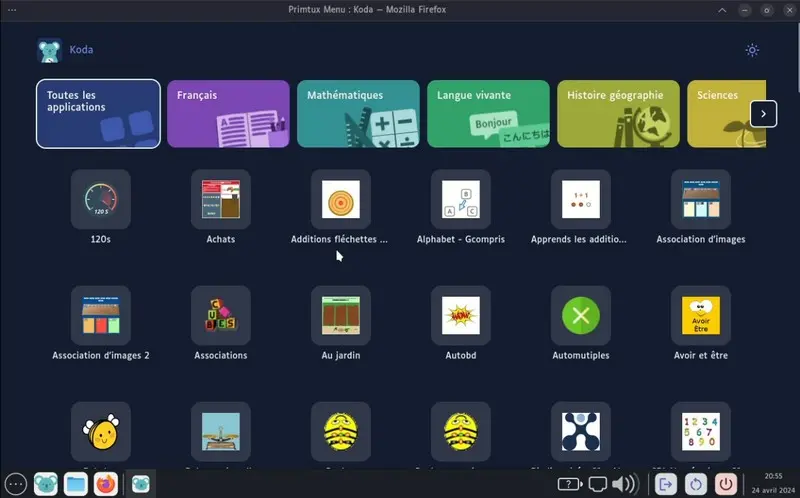Click the Koda logo in header
This screenshot has width=800, height=498.
pos(49,50)
